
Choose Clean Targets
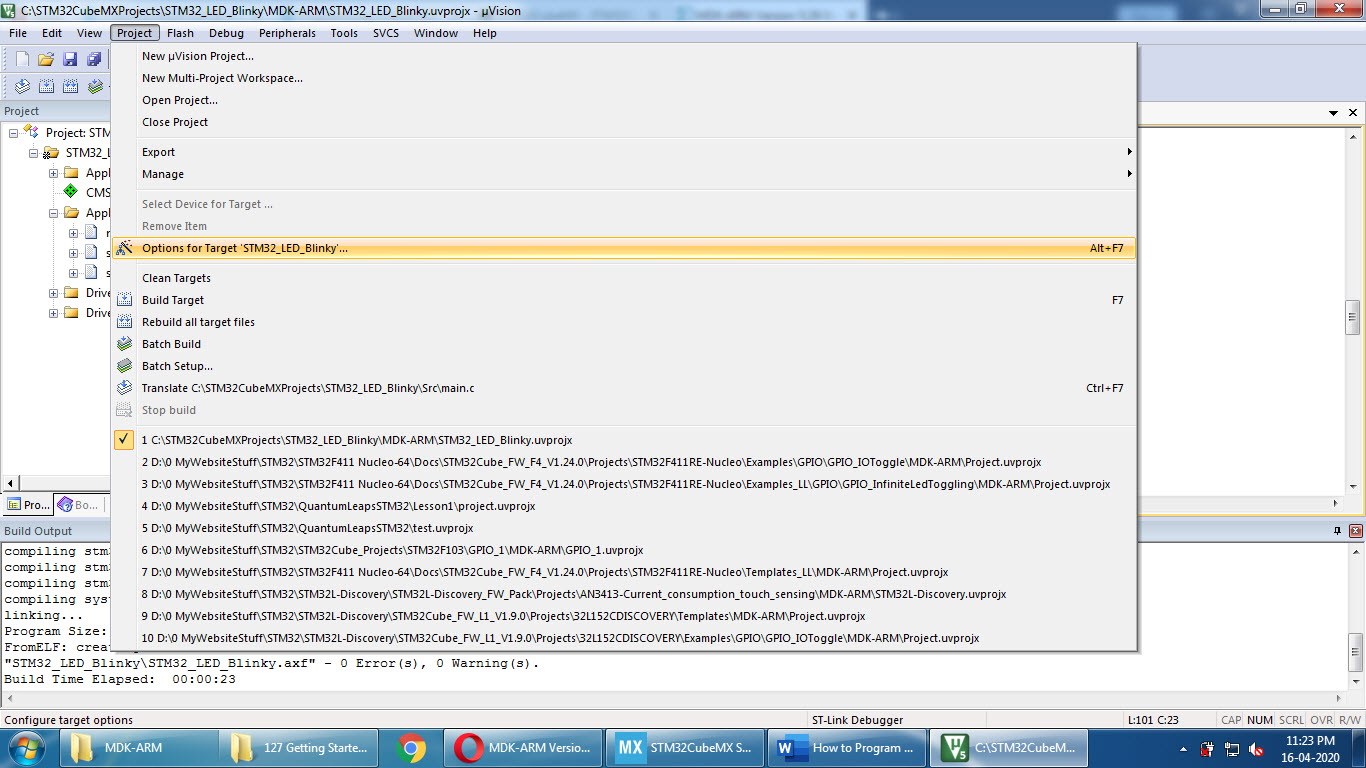[623, 278]
